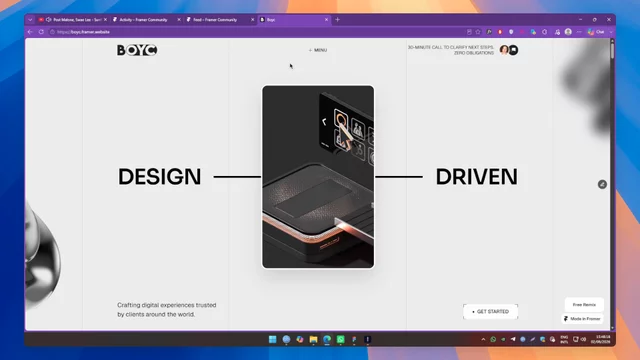This screenshot has width=640, height=360.
Task: Click the GET STARTED button
Action: 491,311
